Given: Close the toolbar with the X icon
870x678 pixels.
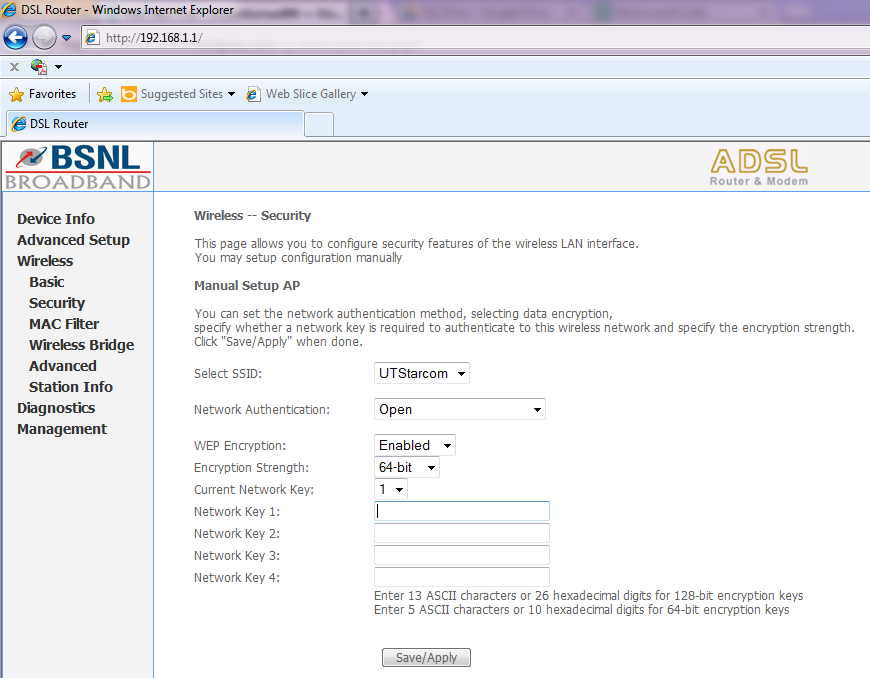Looking at the screenshot, I should (14, 67).
